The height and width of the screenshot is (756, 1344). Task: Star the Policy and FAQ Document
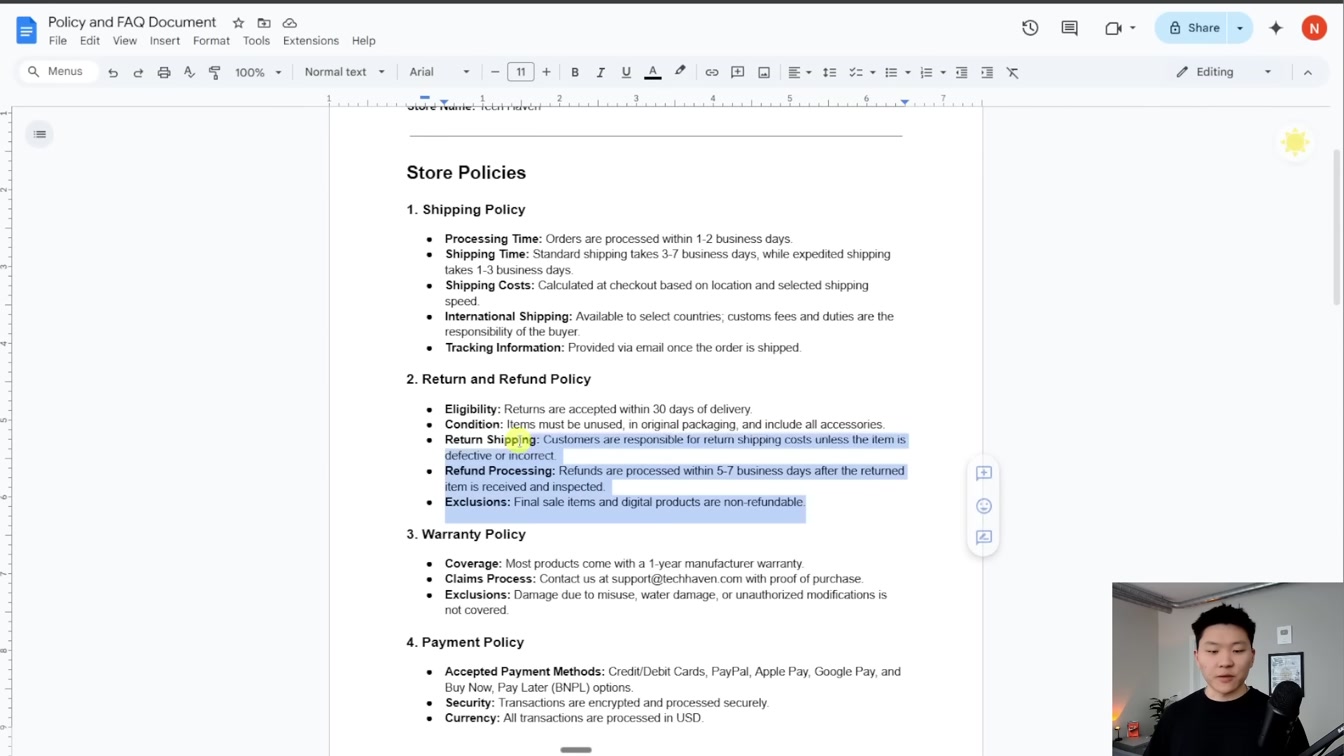(x=238, y=23)
